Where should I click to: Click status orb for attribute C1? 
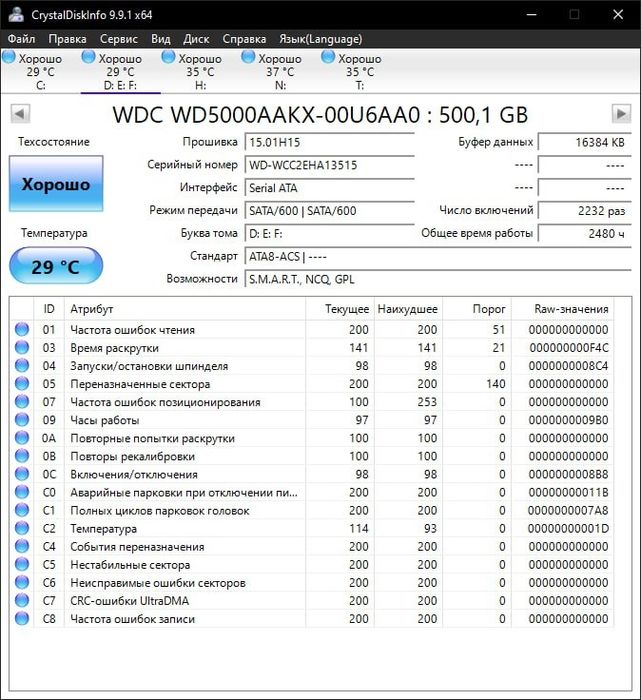22,510
